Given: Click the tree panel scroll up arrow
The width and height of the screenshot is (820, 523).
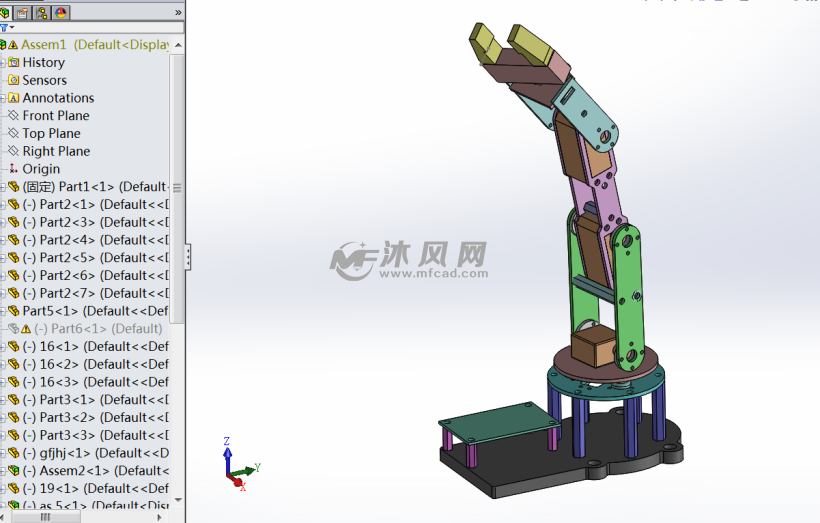Looking at the screenshot, I should click(177, 44).
